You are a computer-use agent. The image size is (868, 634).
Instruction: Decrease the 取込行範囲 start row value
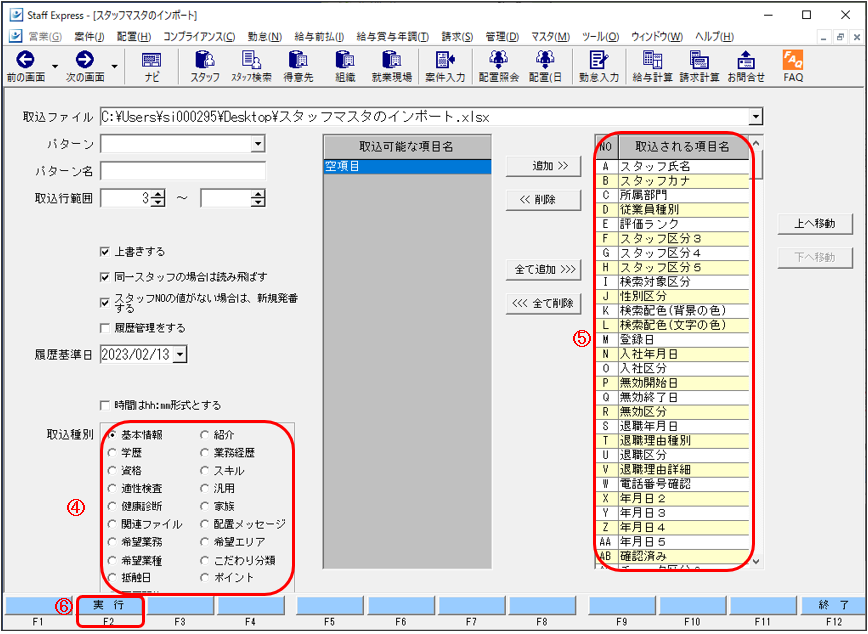pyautogui.click(x=159, y=203)
